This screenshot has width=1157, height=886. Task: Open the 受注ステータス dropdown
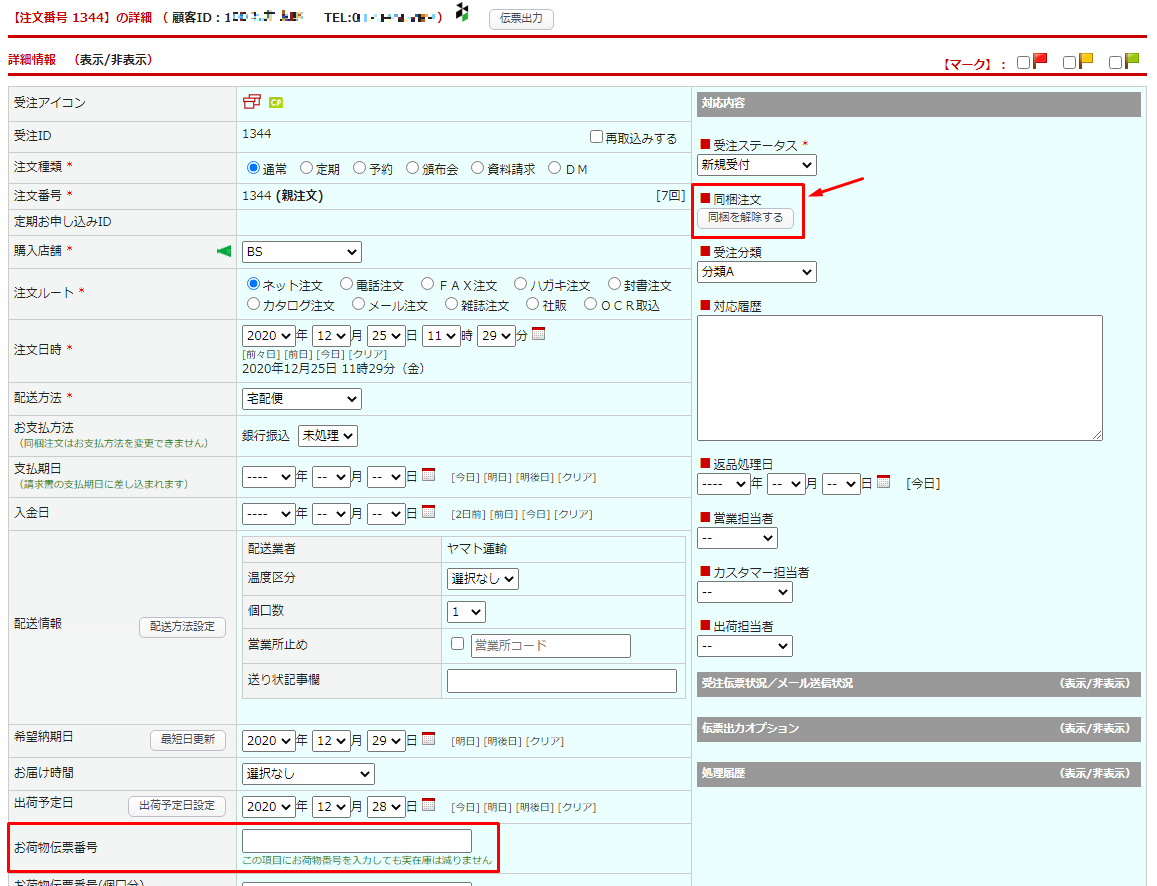click(756, 165)
